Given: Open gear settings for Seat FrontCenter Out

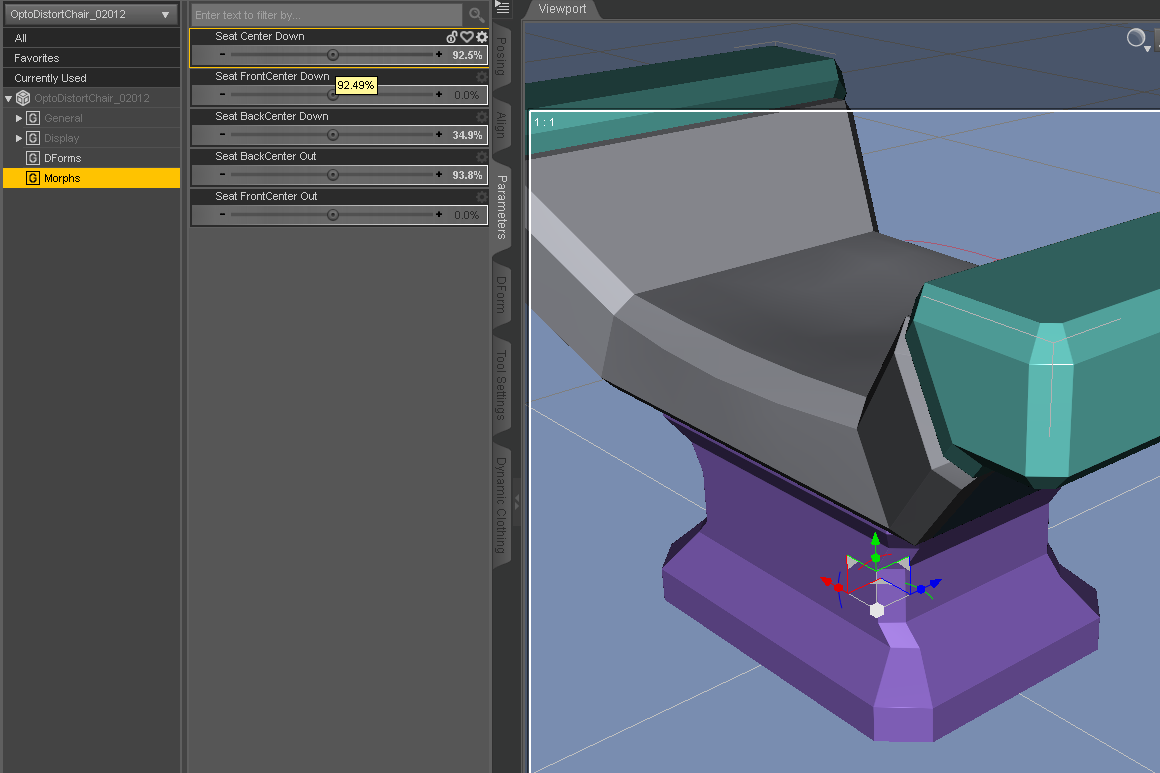Looking at the screenshot, I should point(482,197).
